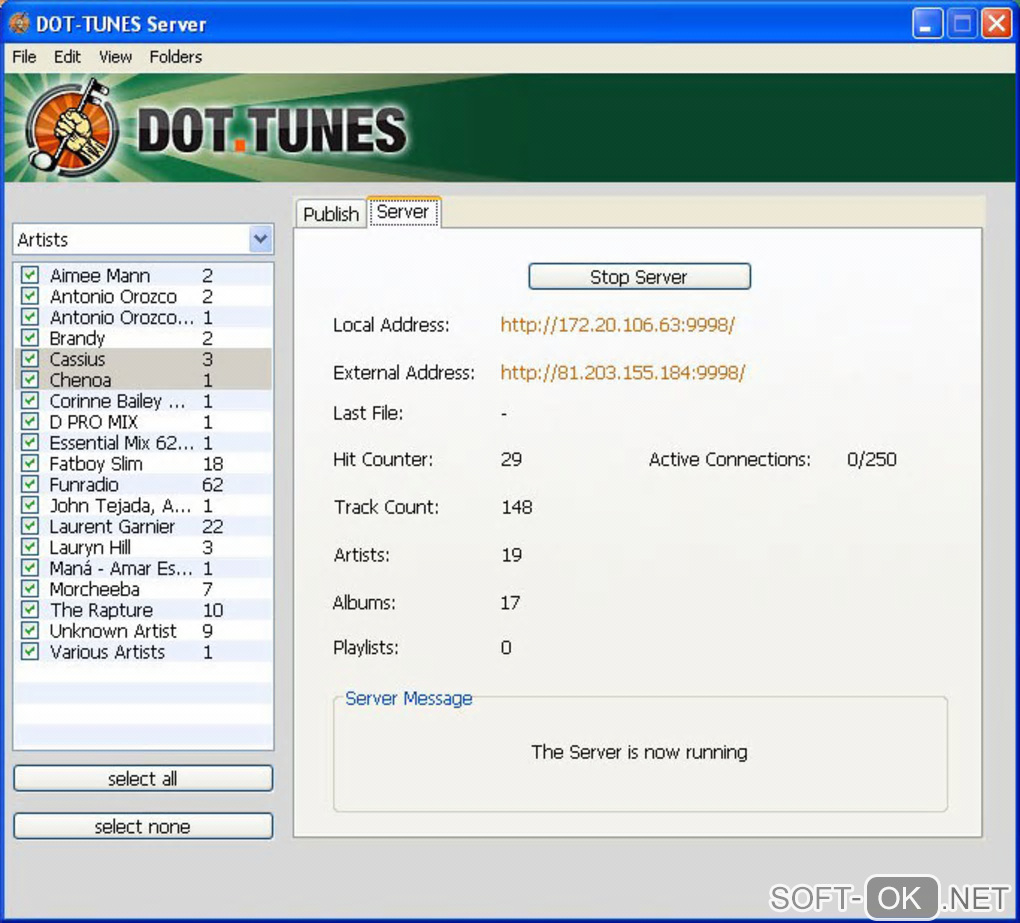This screenshot has height=923, width=1020.
Task: Click the Playlists value 0
Action: coord(506,648)
